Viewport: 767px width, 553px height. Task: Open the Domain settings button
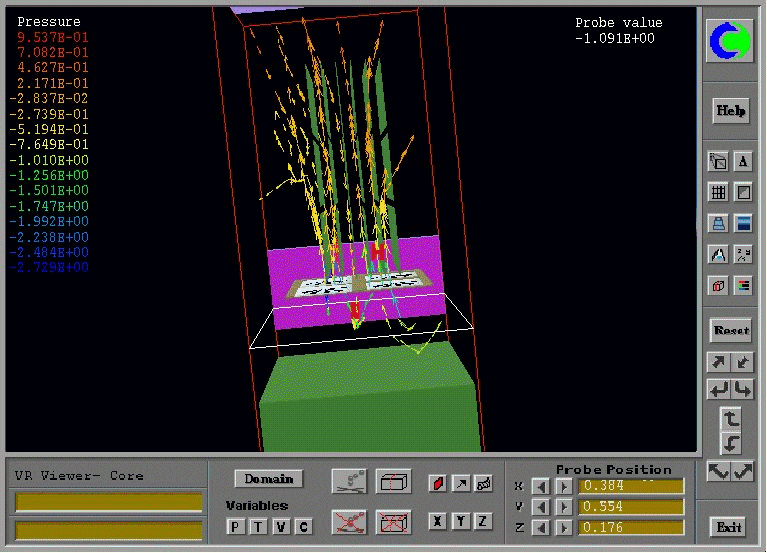pyautogui.click(x=268, y=479)
